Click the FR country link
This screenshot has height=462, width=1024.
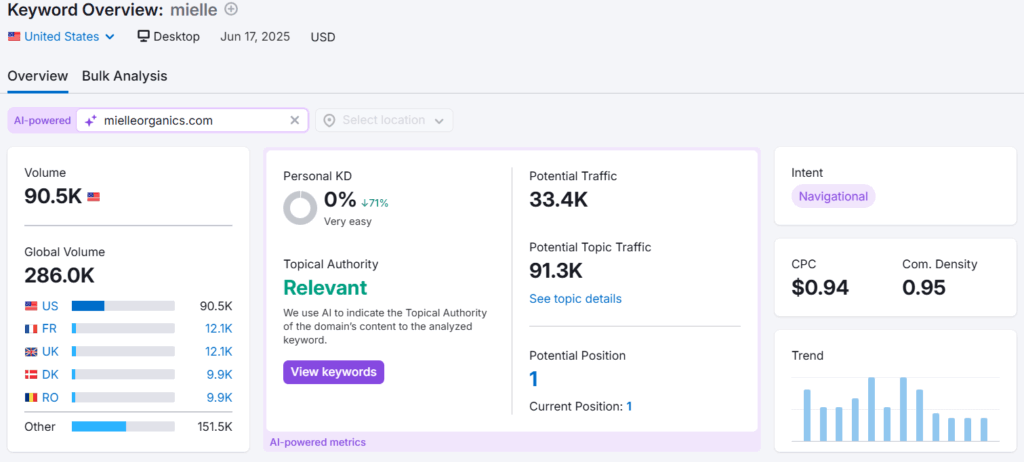coord(50,329)
